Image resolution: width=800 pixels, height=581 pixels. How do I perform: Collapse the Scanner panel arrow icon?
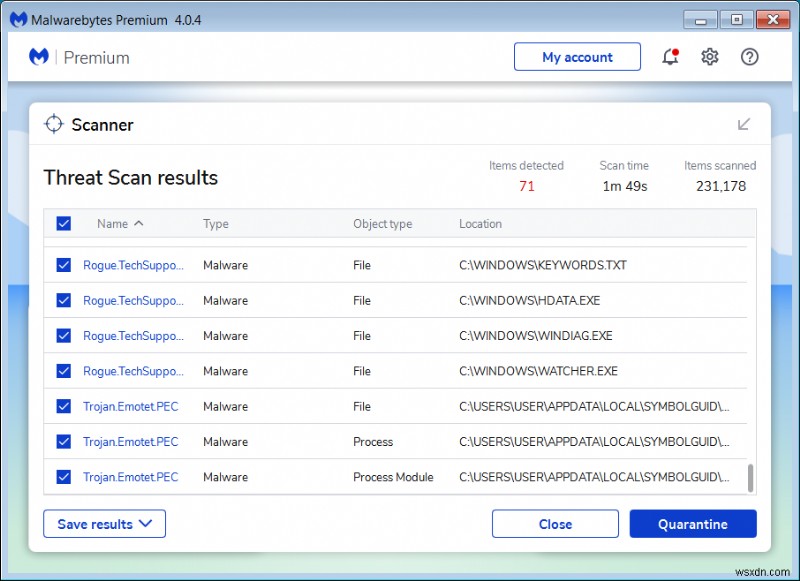[744, 124]
